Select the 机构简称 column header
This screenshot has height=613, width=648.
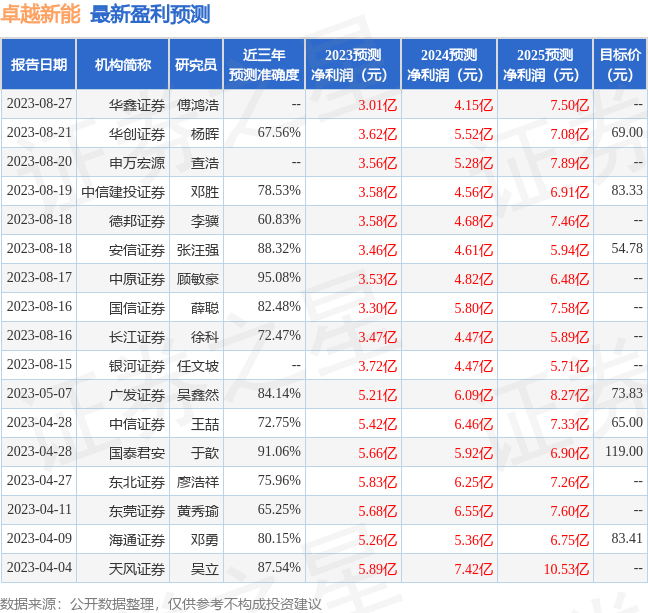[x=123, y=64]
